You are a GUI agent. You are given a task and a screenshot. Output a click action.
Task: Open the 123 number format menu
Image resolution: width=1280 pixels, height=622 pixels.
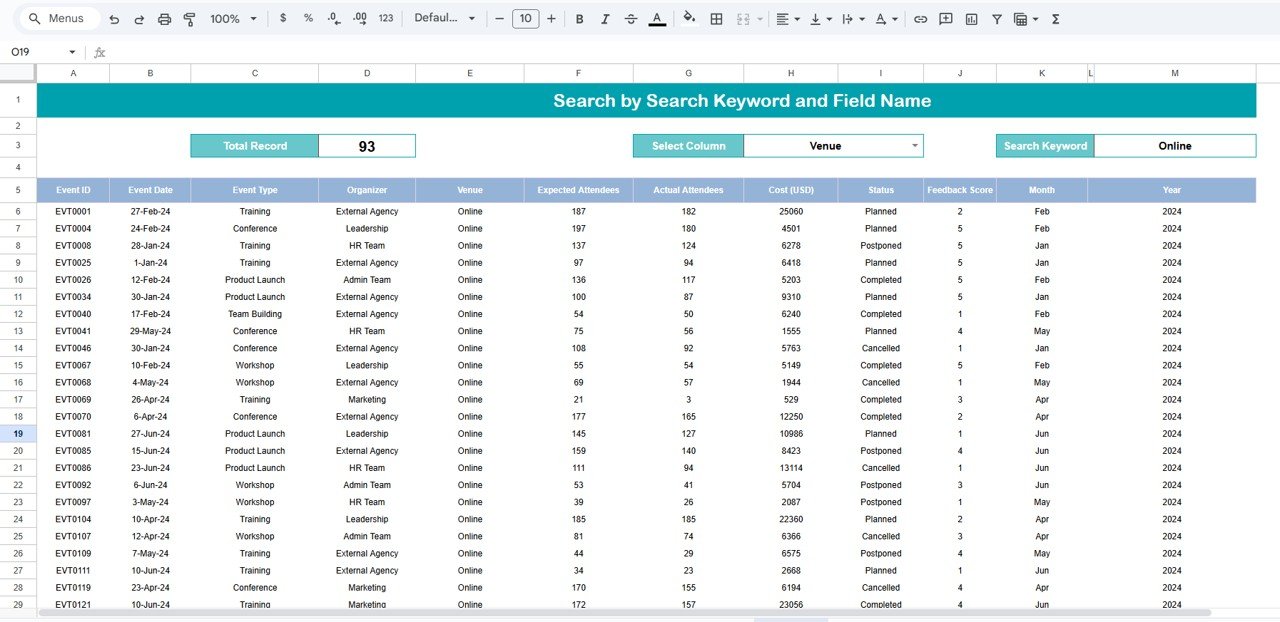385,19
